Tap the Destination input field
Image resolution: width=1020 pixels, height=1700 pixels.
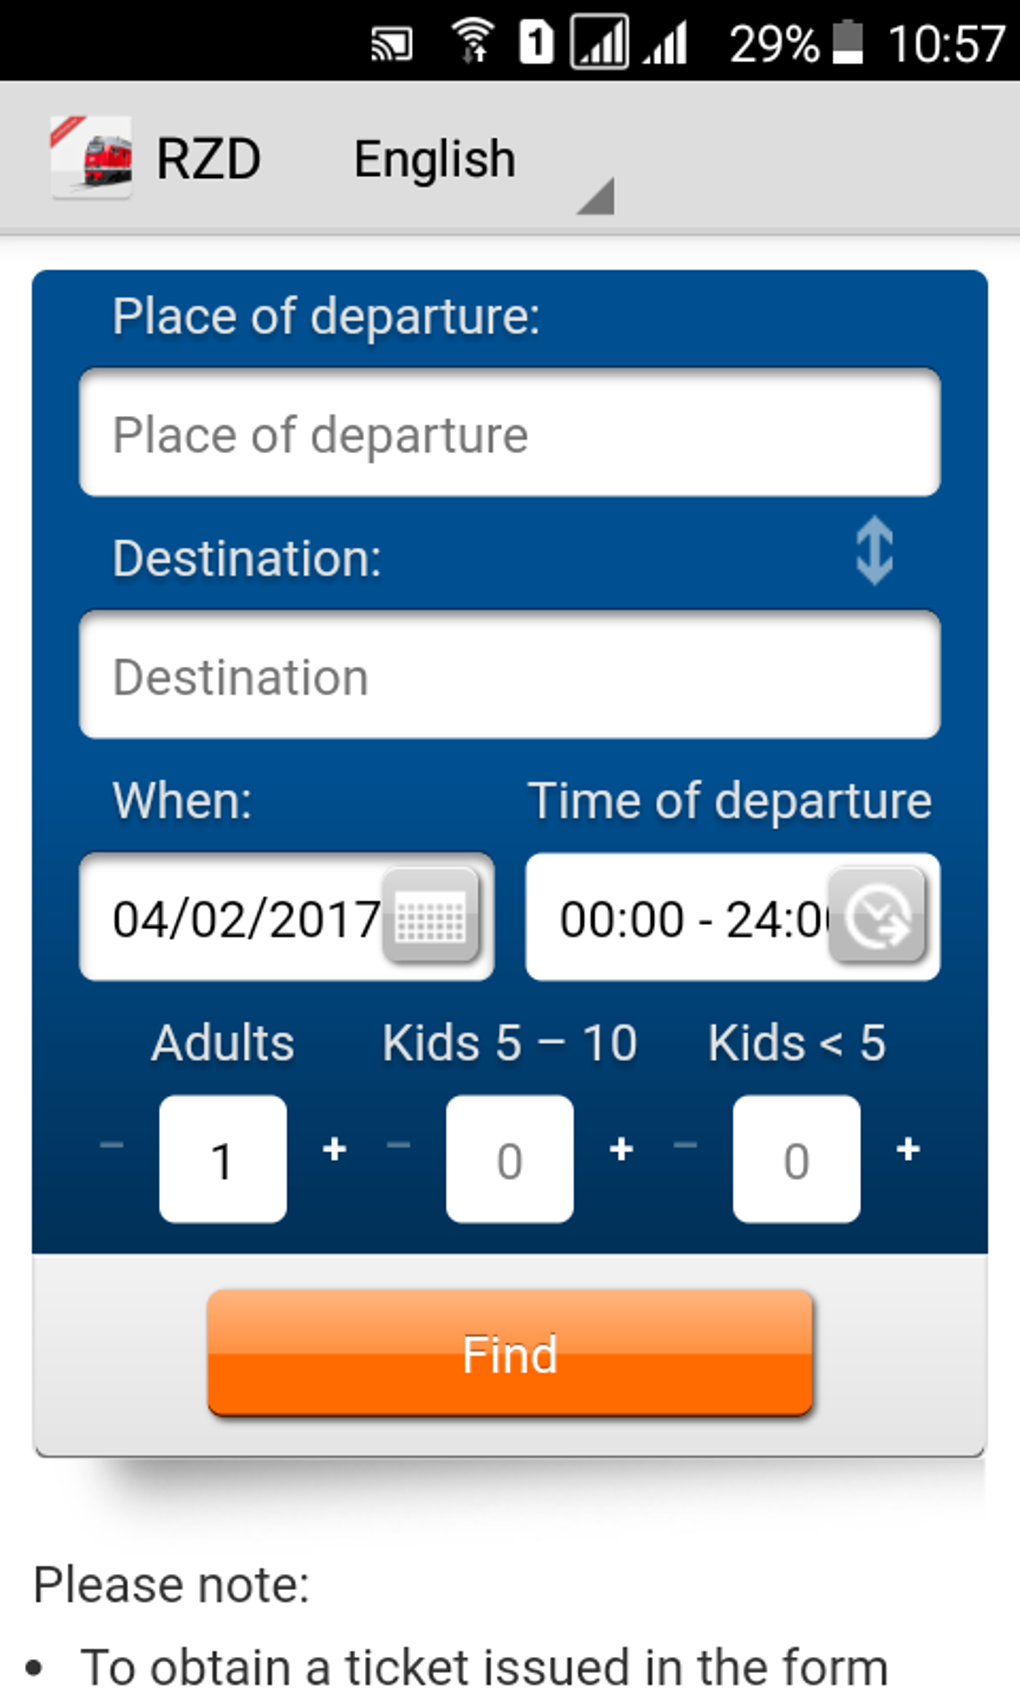pos(510,675)
